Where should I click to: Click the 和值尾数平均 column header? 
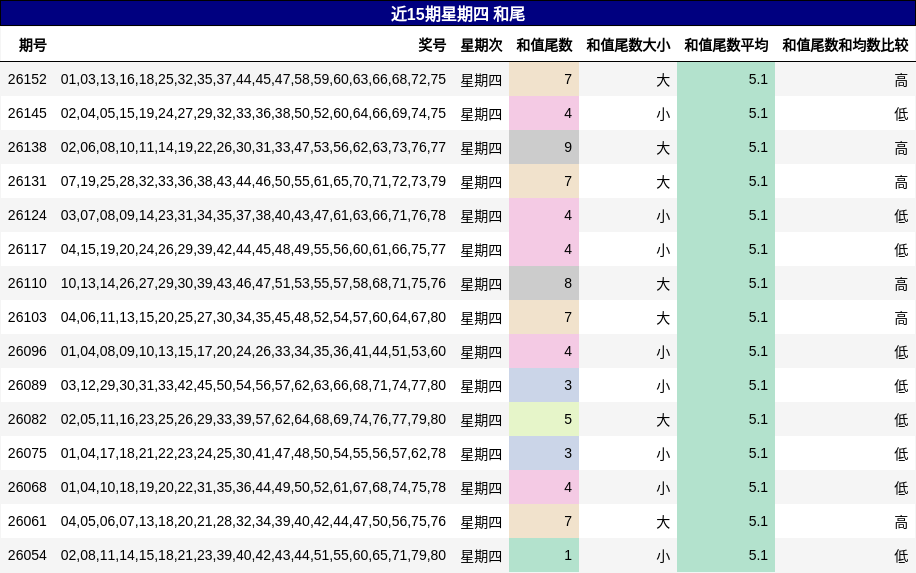(726, 45)
